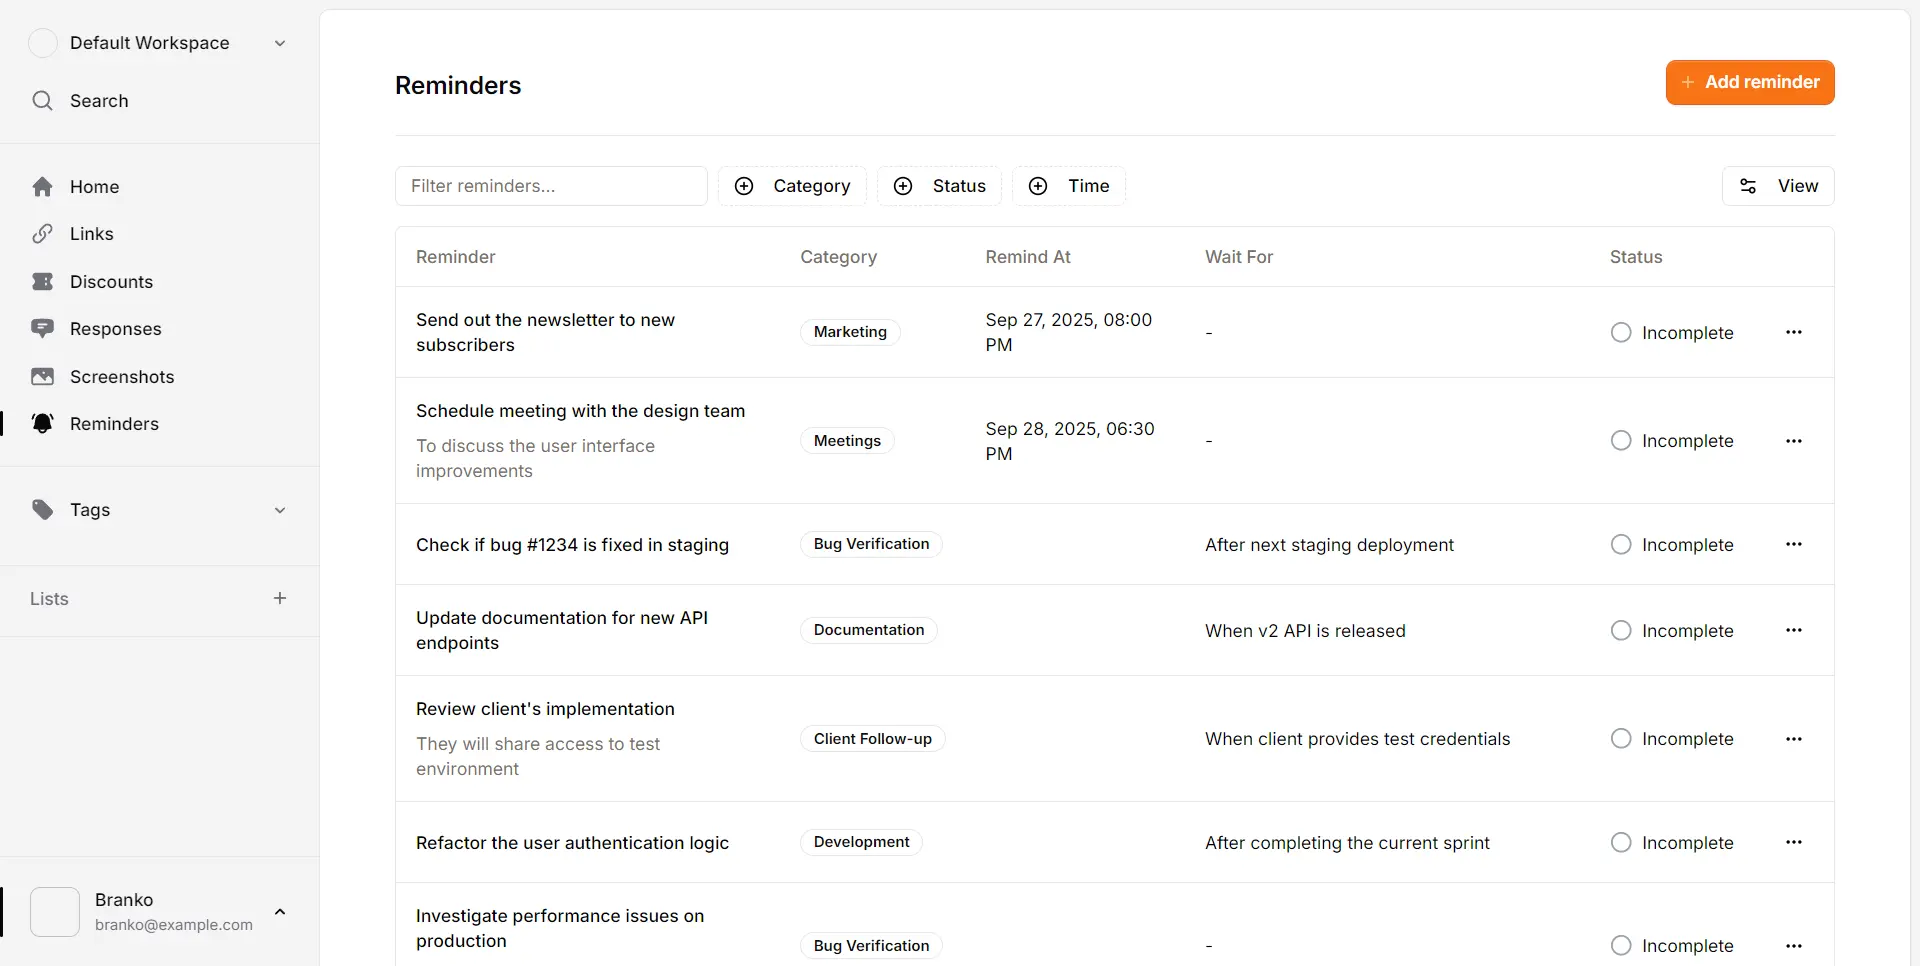The image size is (1920, 966).
Task: Click the Reminders alarm bell icon
Action: click(42, 424)
